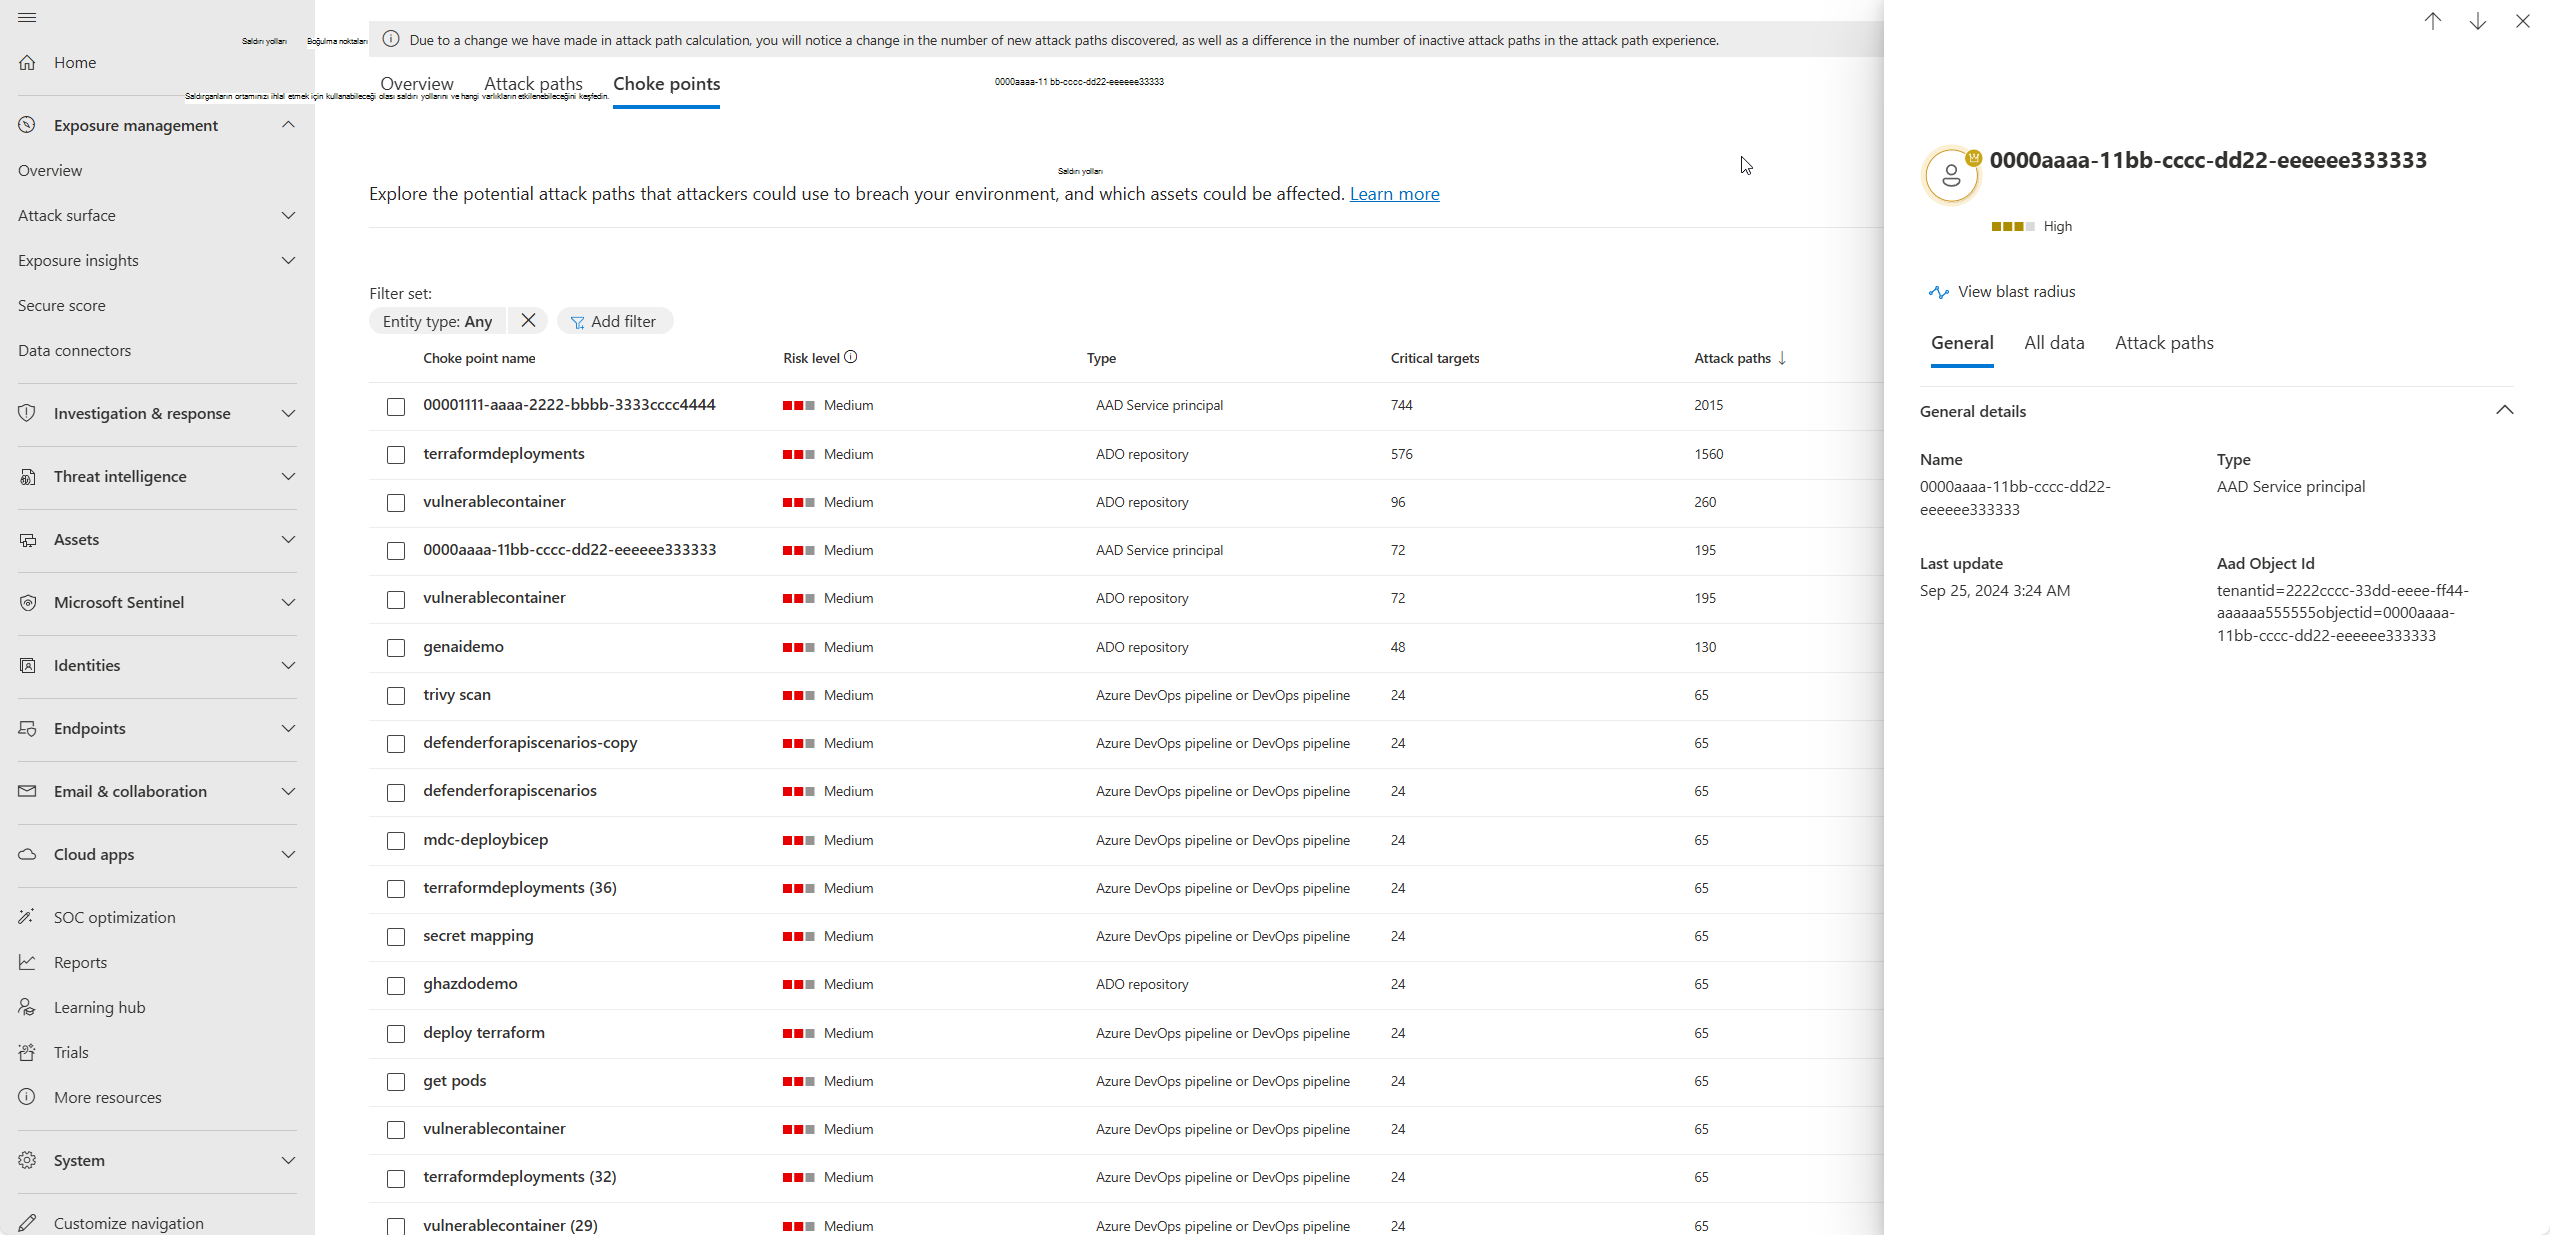
Task: Click the Customize navigation pencil icon
Action: pos(27,1222)
